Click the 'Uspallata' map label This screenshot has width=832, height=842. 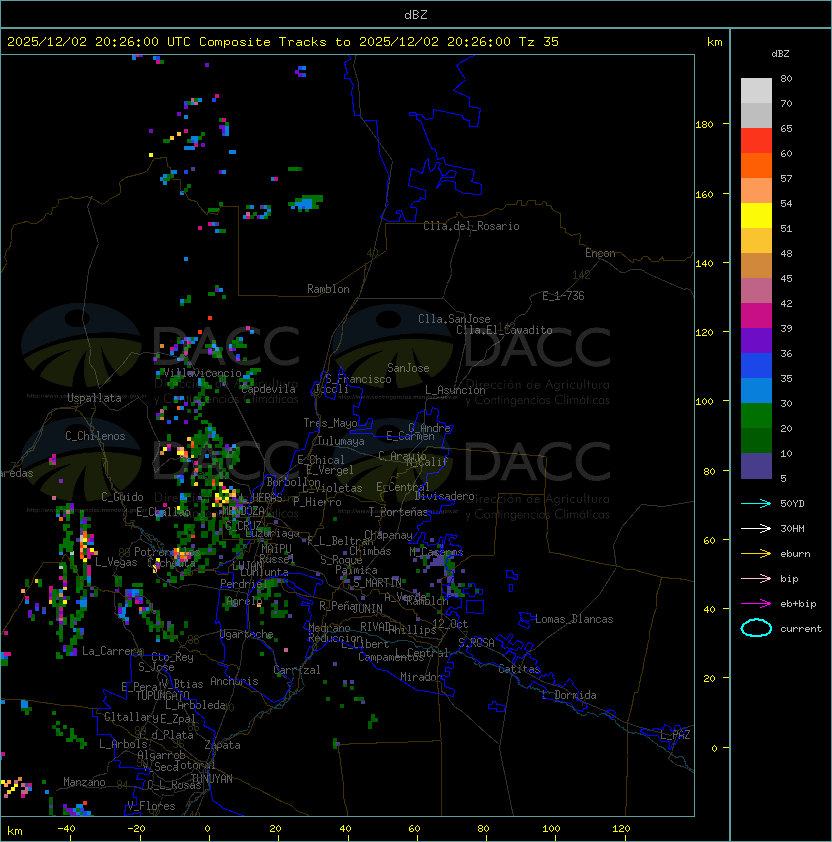(x=94, y=398)
